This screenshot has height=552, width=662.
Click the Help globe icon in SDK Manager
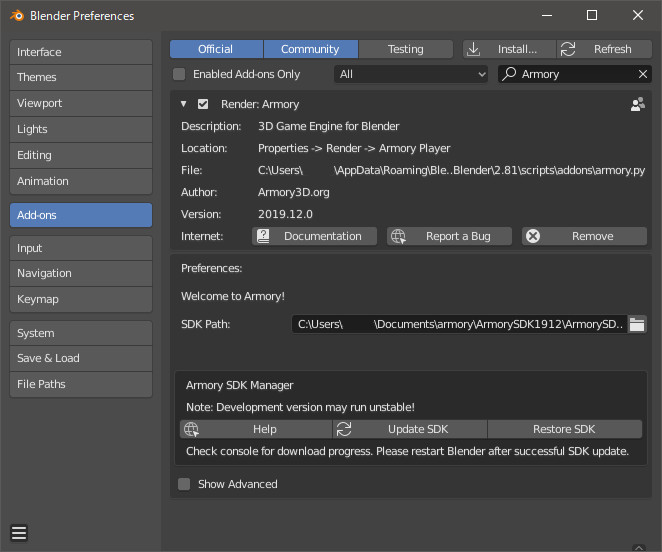191,429
